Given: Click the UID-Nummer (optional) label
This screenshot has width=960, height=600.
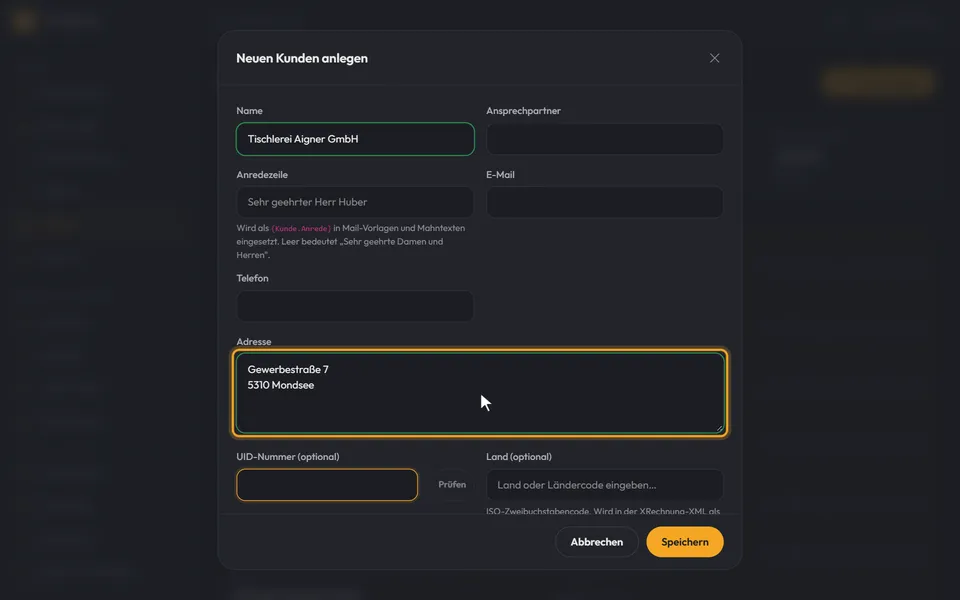Looking at the screenshot, I should (x=288, y=457).
